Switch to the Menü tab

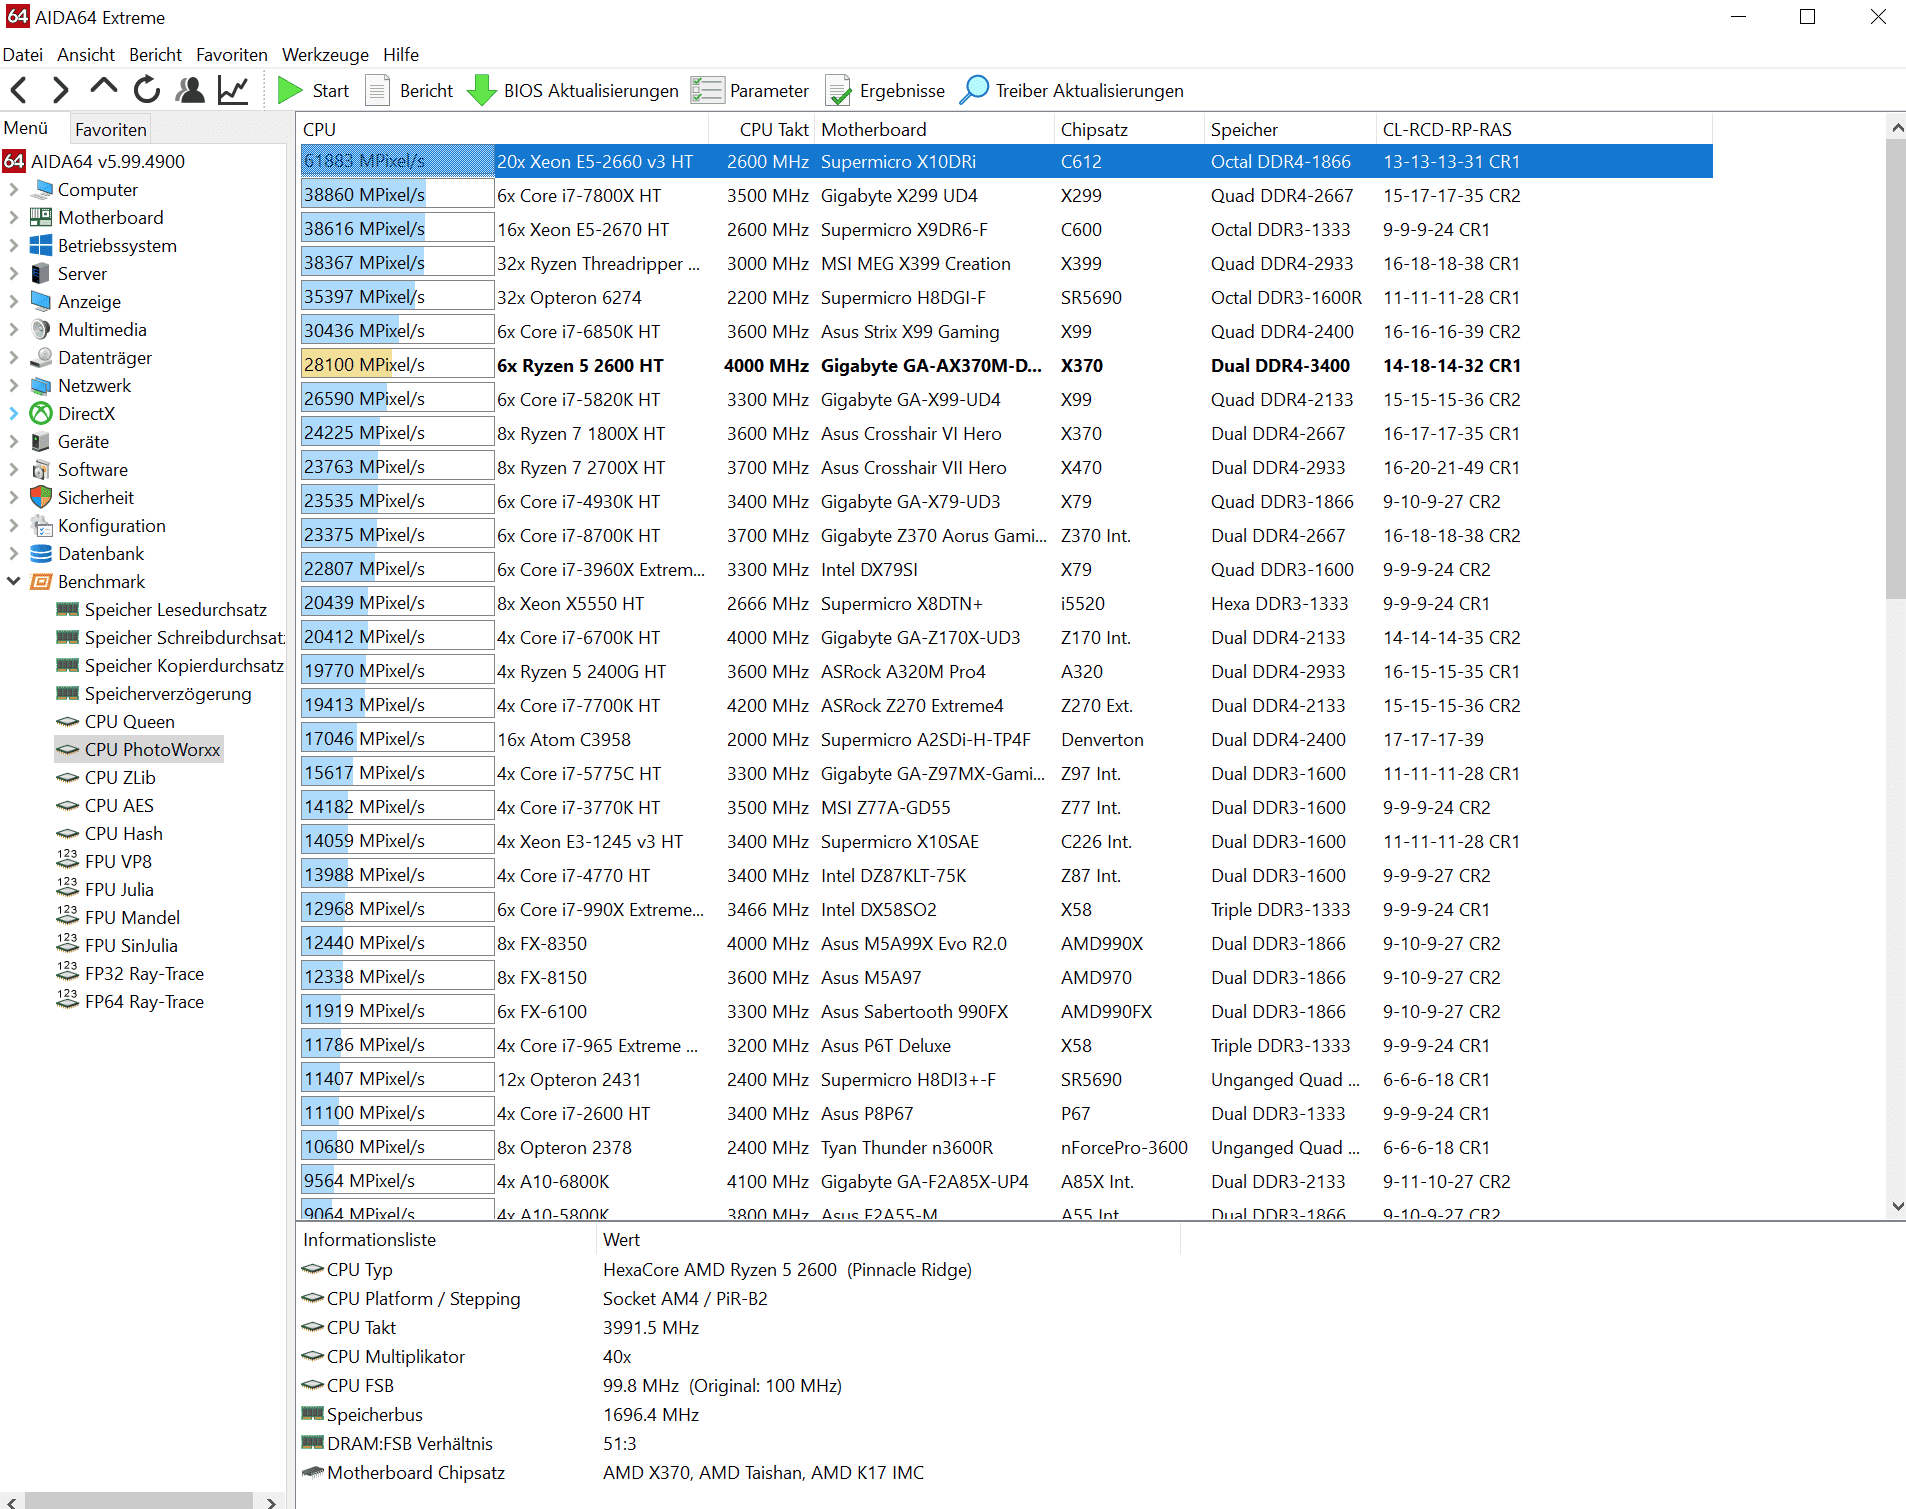tap(26, 128)
